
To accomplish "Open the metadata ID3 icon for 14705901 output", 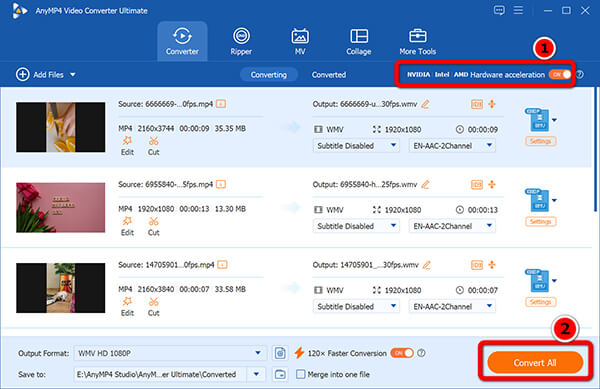I will point(477,265).
